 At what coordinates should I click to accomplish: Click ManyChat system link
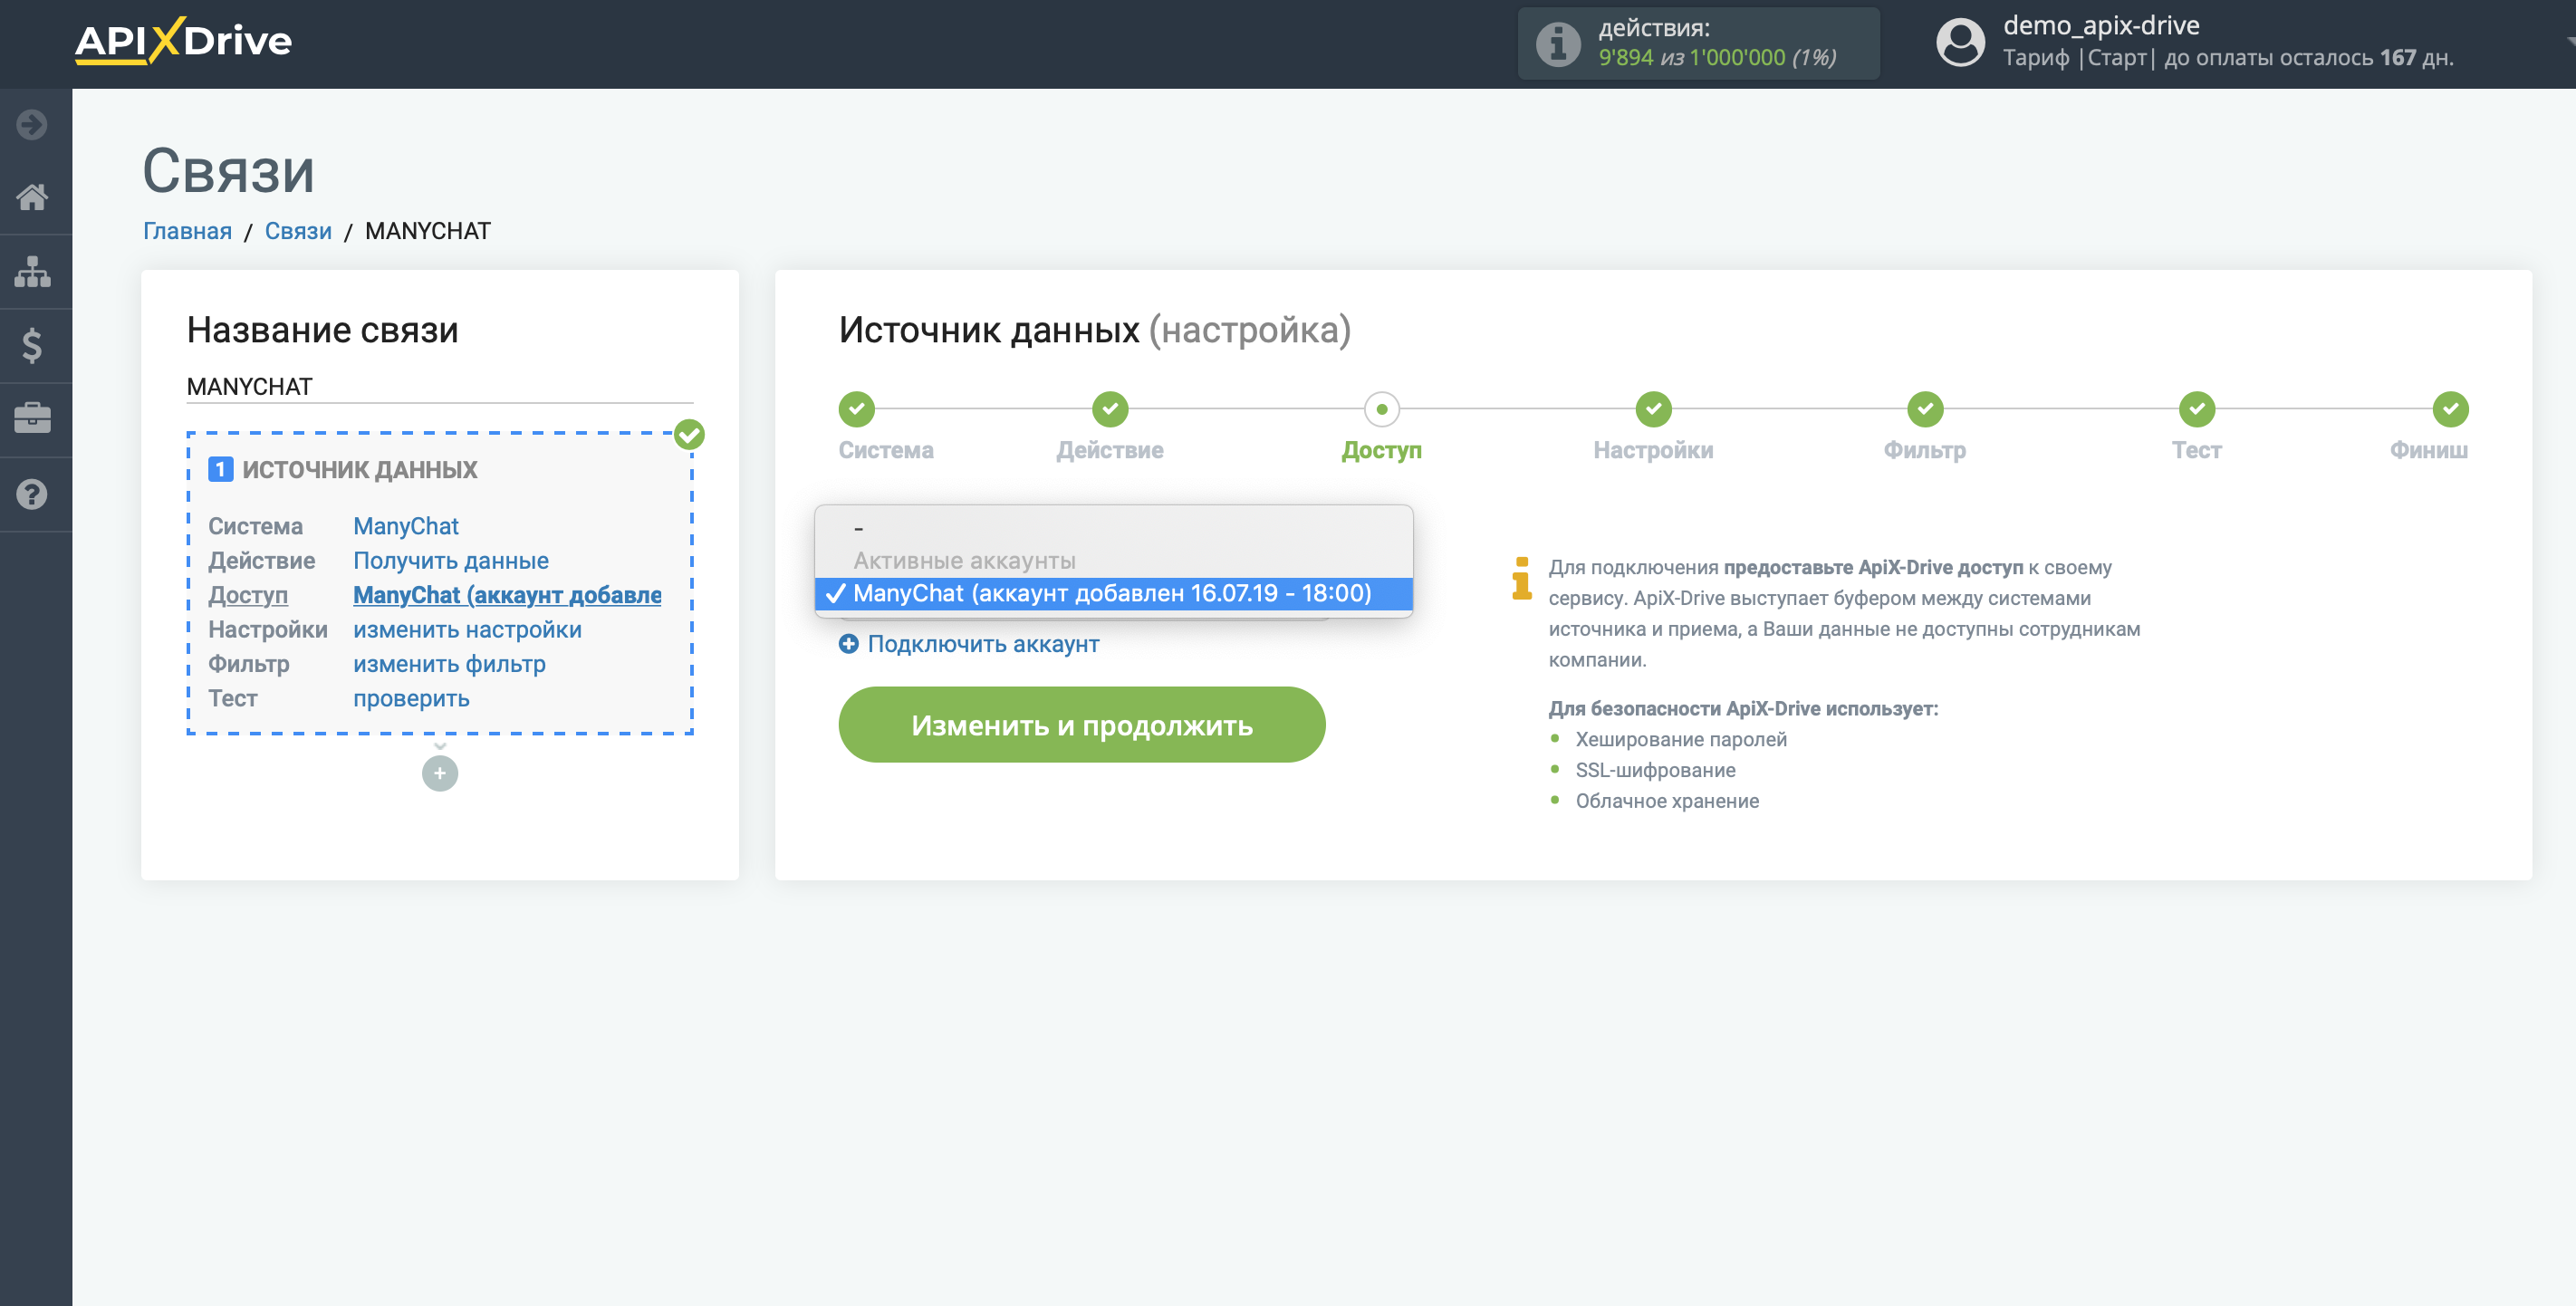[406, 526]
